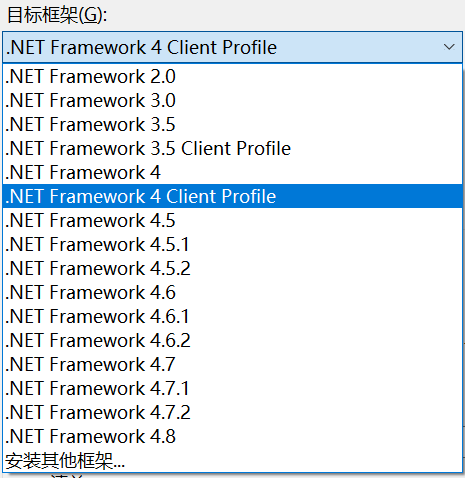Select .NET Framework 4.5.1 entry
Viewport: 465px width, 478px height.
[232, 244]
